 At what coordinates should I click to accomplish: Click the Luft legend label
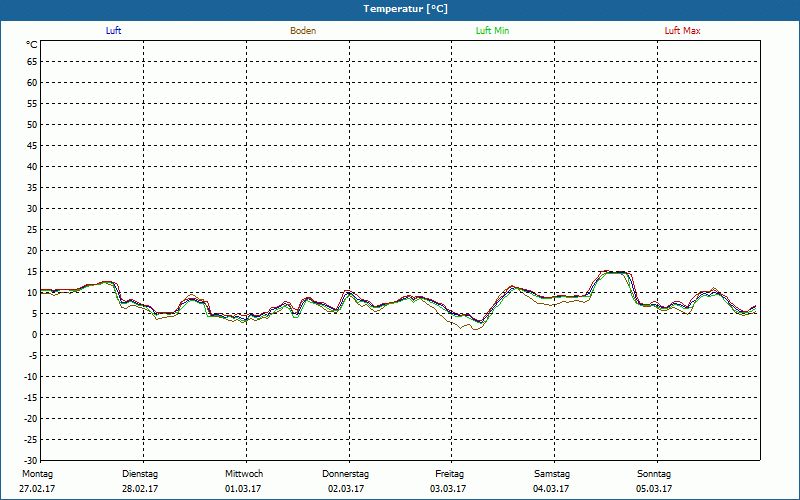point(113,31)
